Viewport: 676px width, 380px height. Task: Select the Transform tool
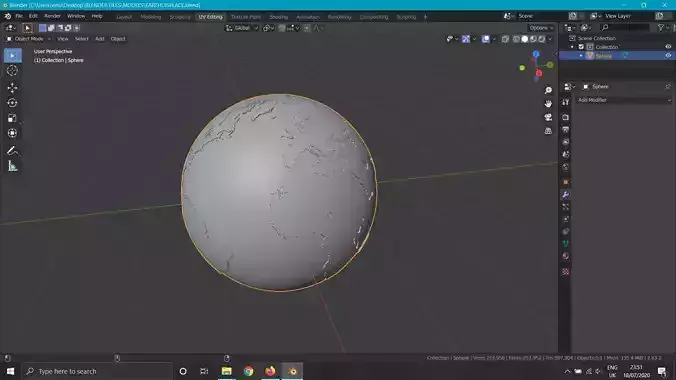(x=13, y=133)
